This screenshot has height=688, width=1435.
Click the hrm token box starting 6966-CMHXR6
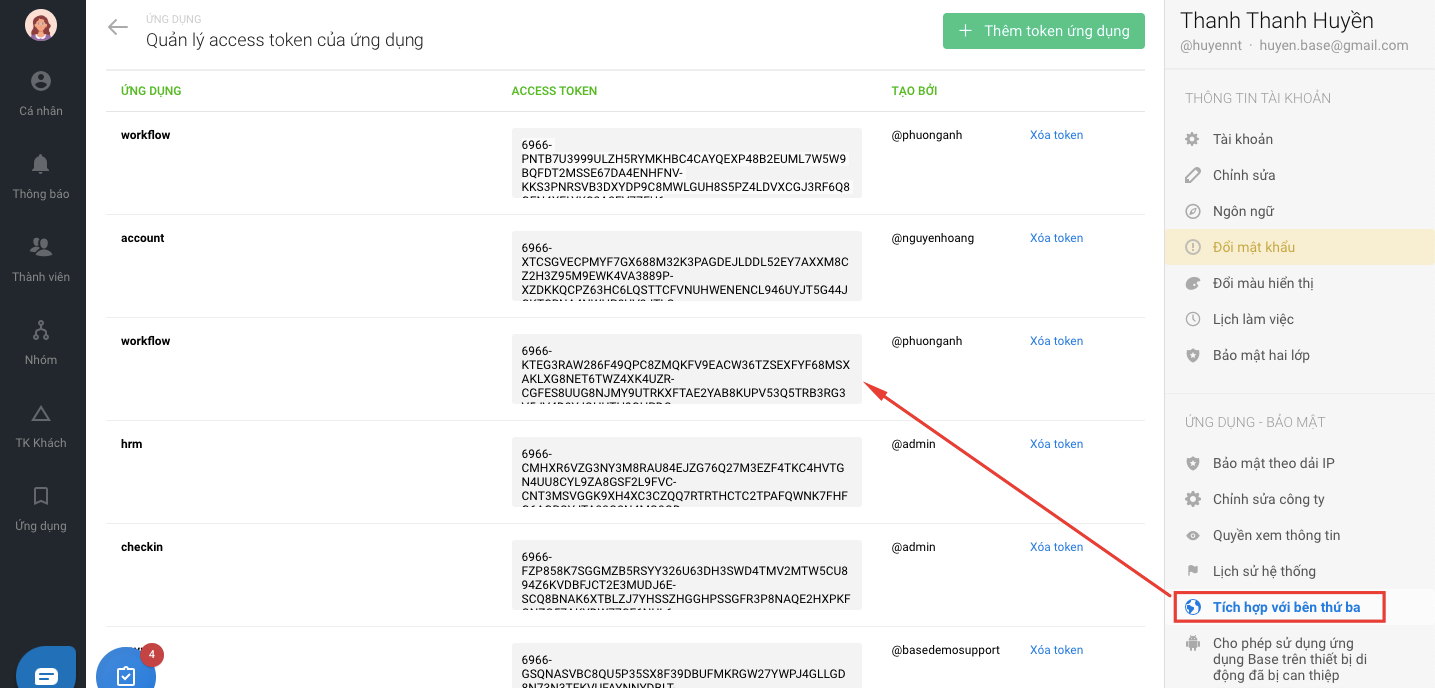coord(686,471)
